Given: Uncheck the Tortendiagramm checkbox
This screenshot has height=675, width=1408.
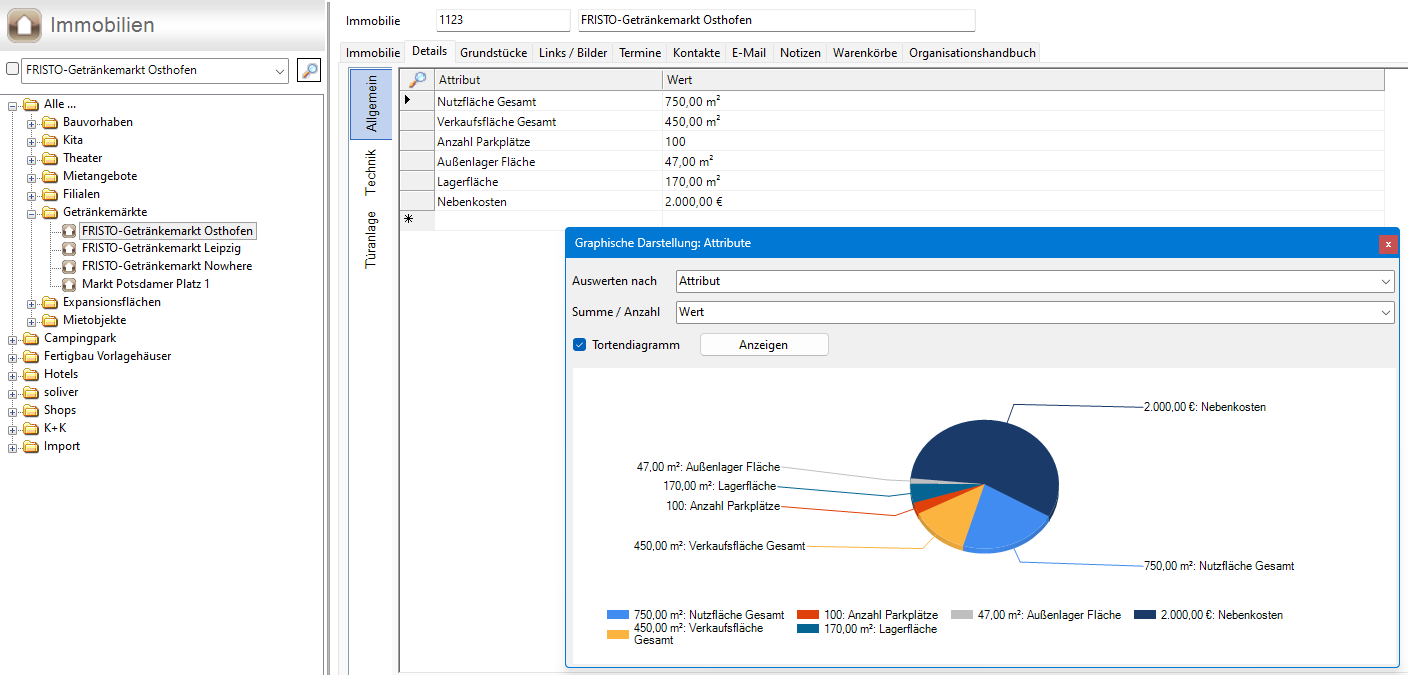Looking at the screenshot, I should coord(579,345).
